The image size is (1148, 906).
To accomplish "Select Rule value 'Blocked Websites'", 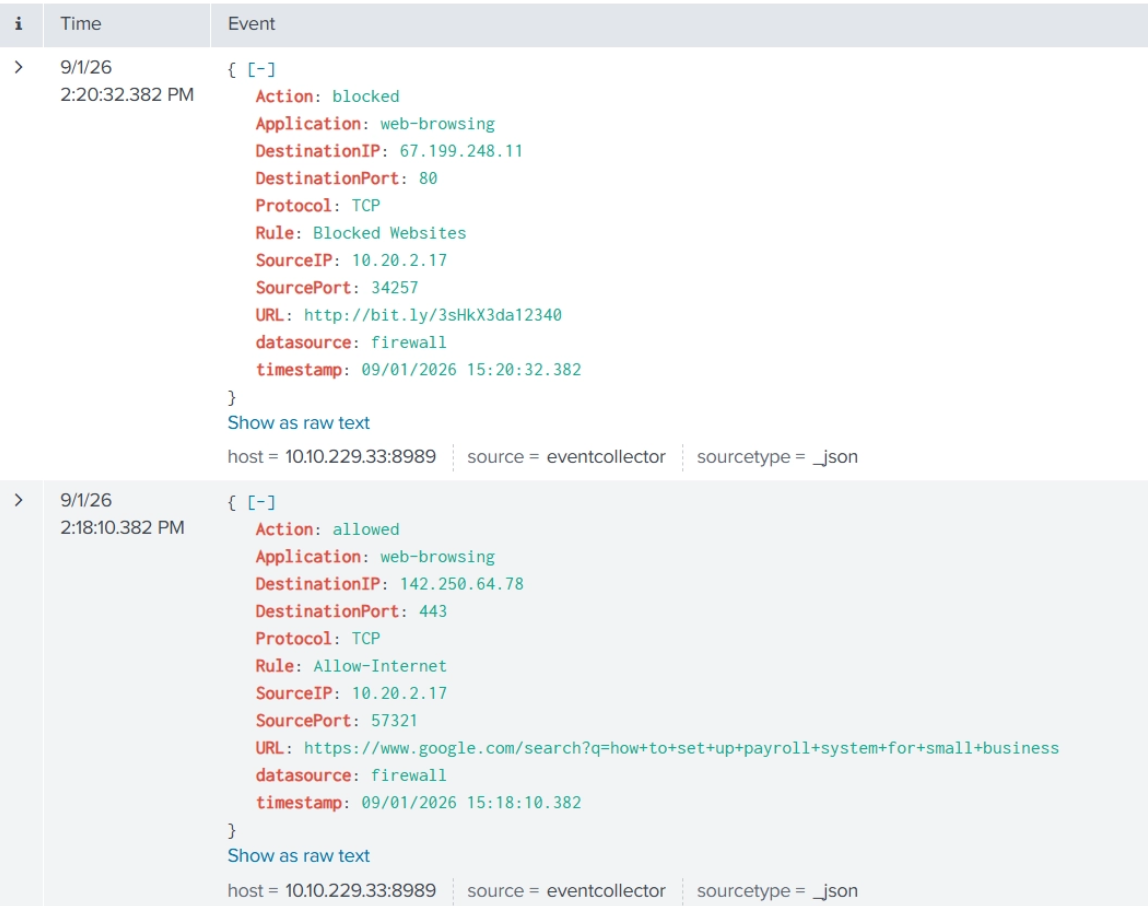I will point(390,234).
